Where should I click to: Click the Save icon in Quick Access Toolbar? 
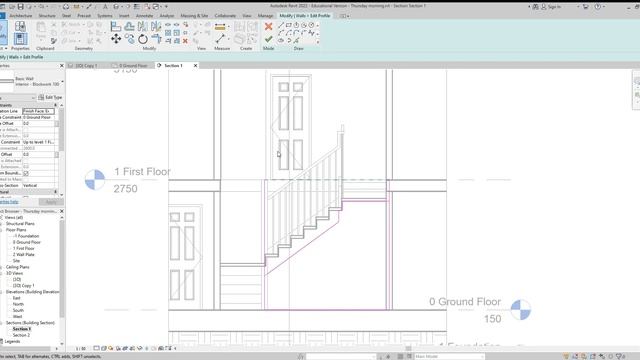tap(20, 7)
